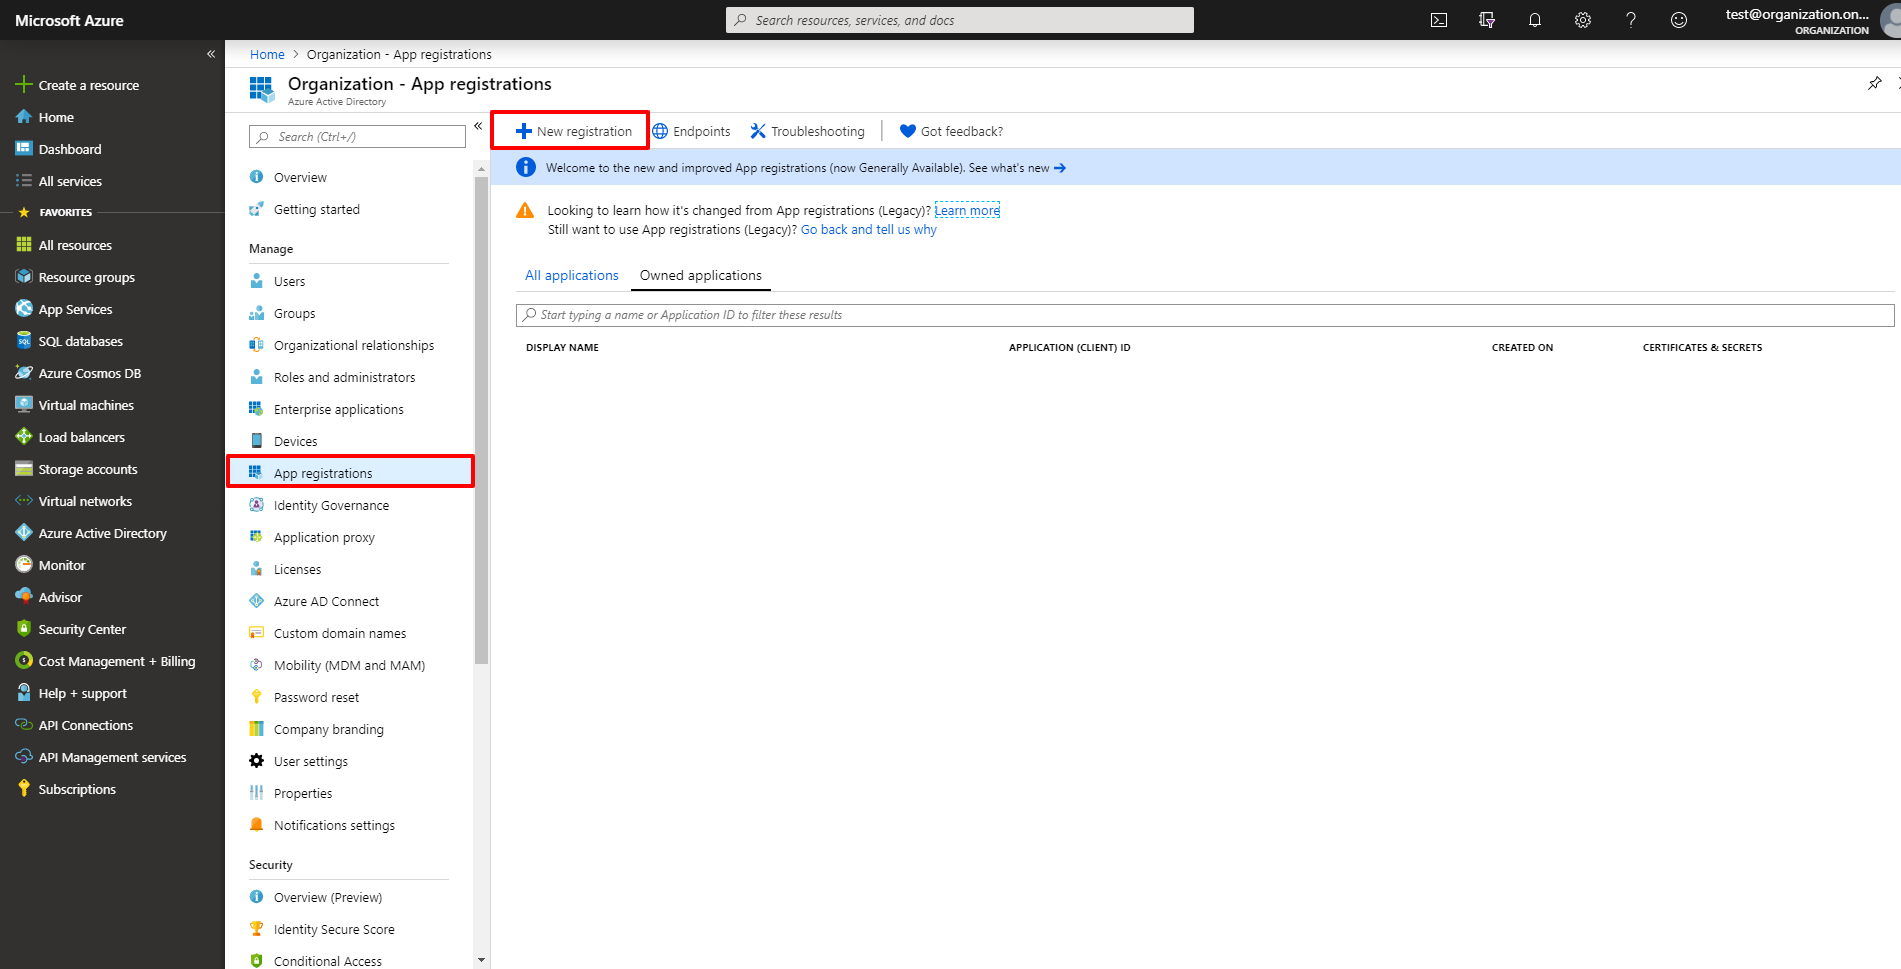Collapse the Azure AD resource menu

[x=478, y=126]
